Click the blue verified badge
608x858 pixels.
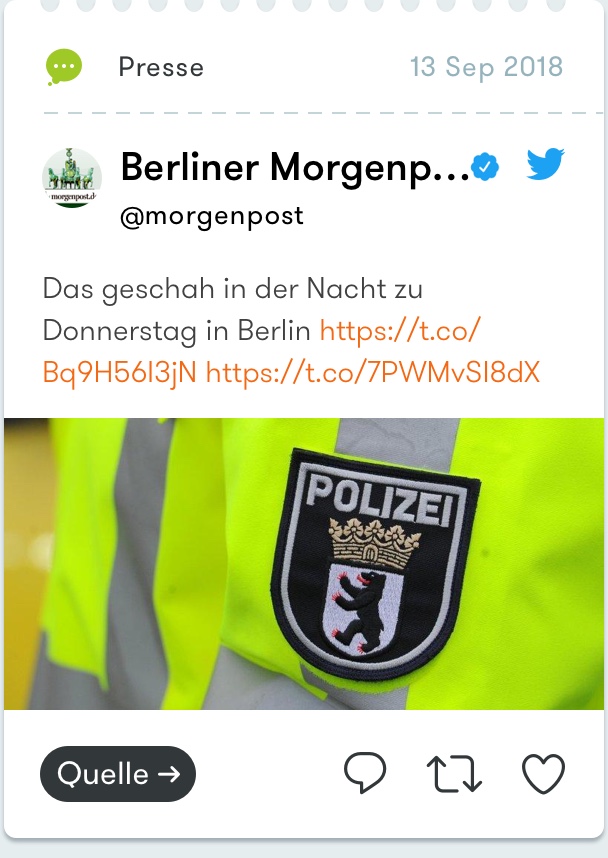(485, 167)
